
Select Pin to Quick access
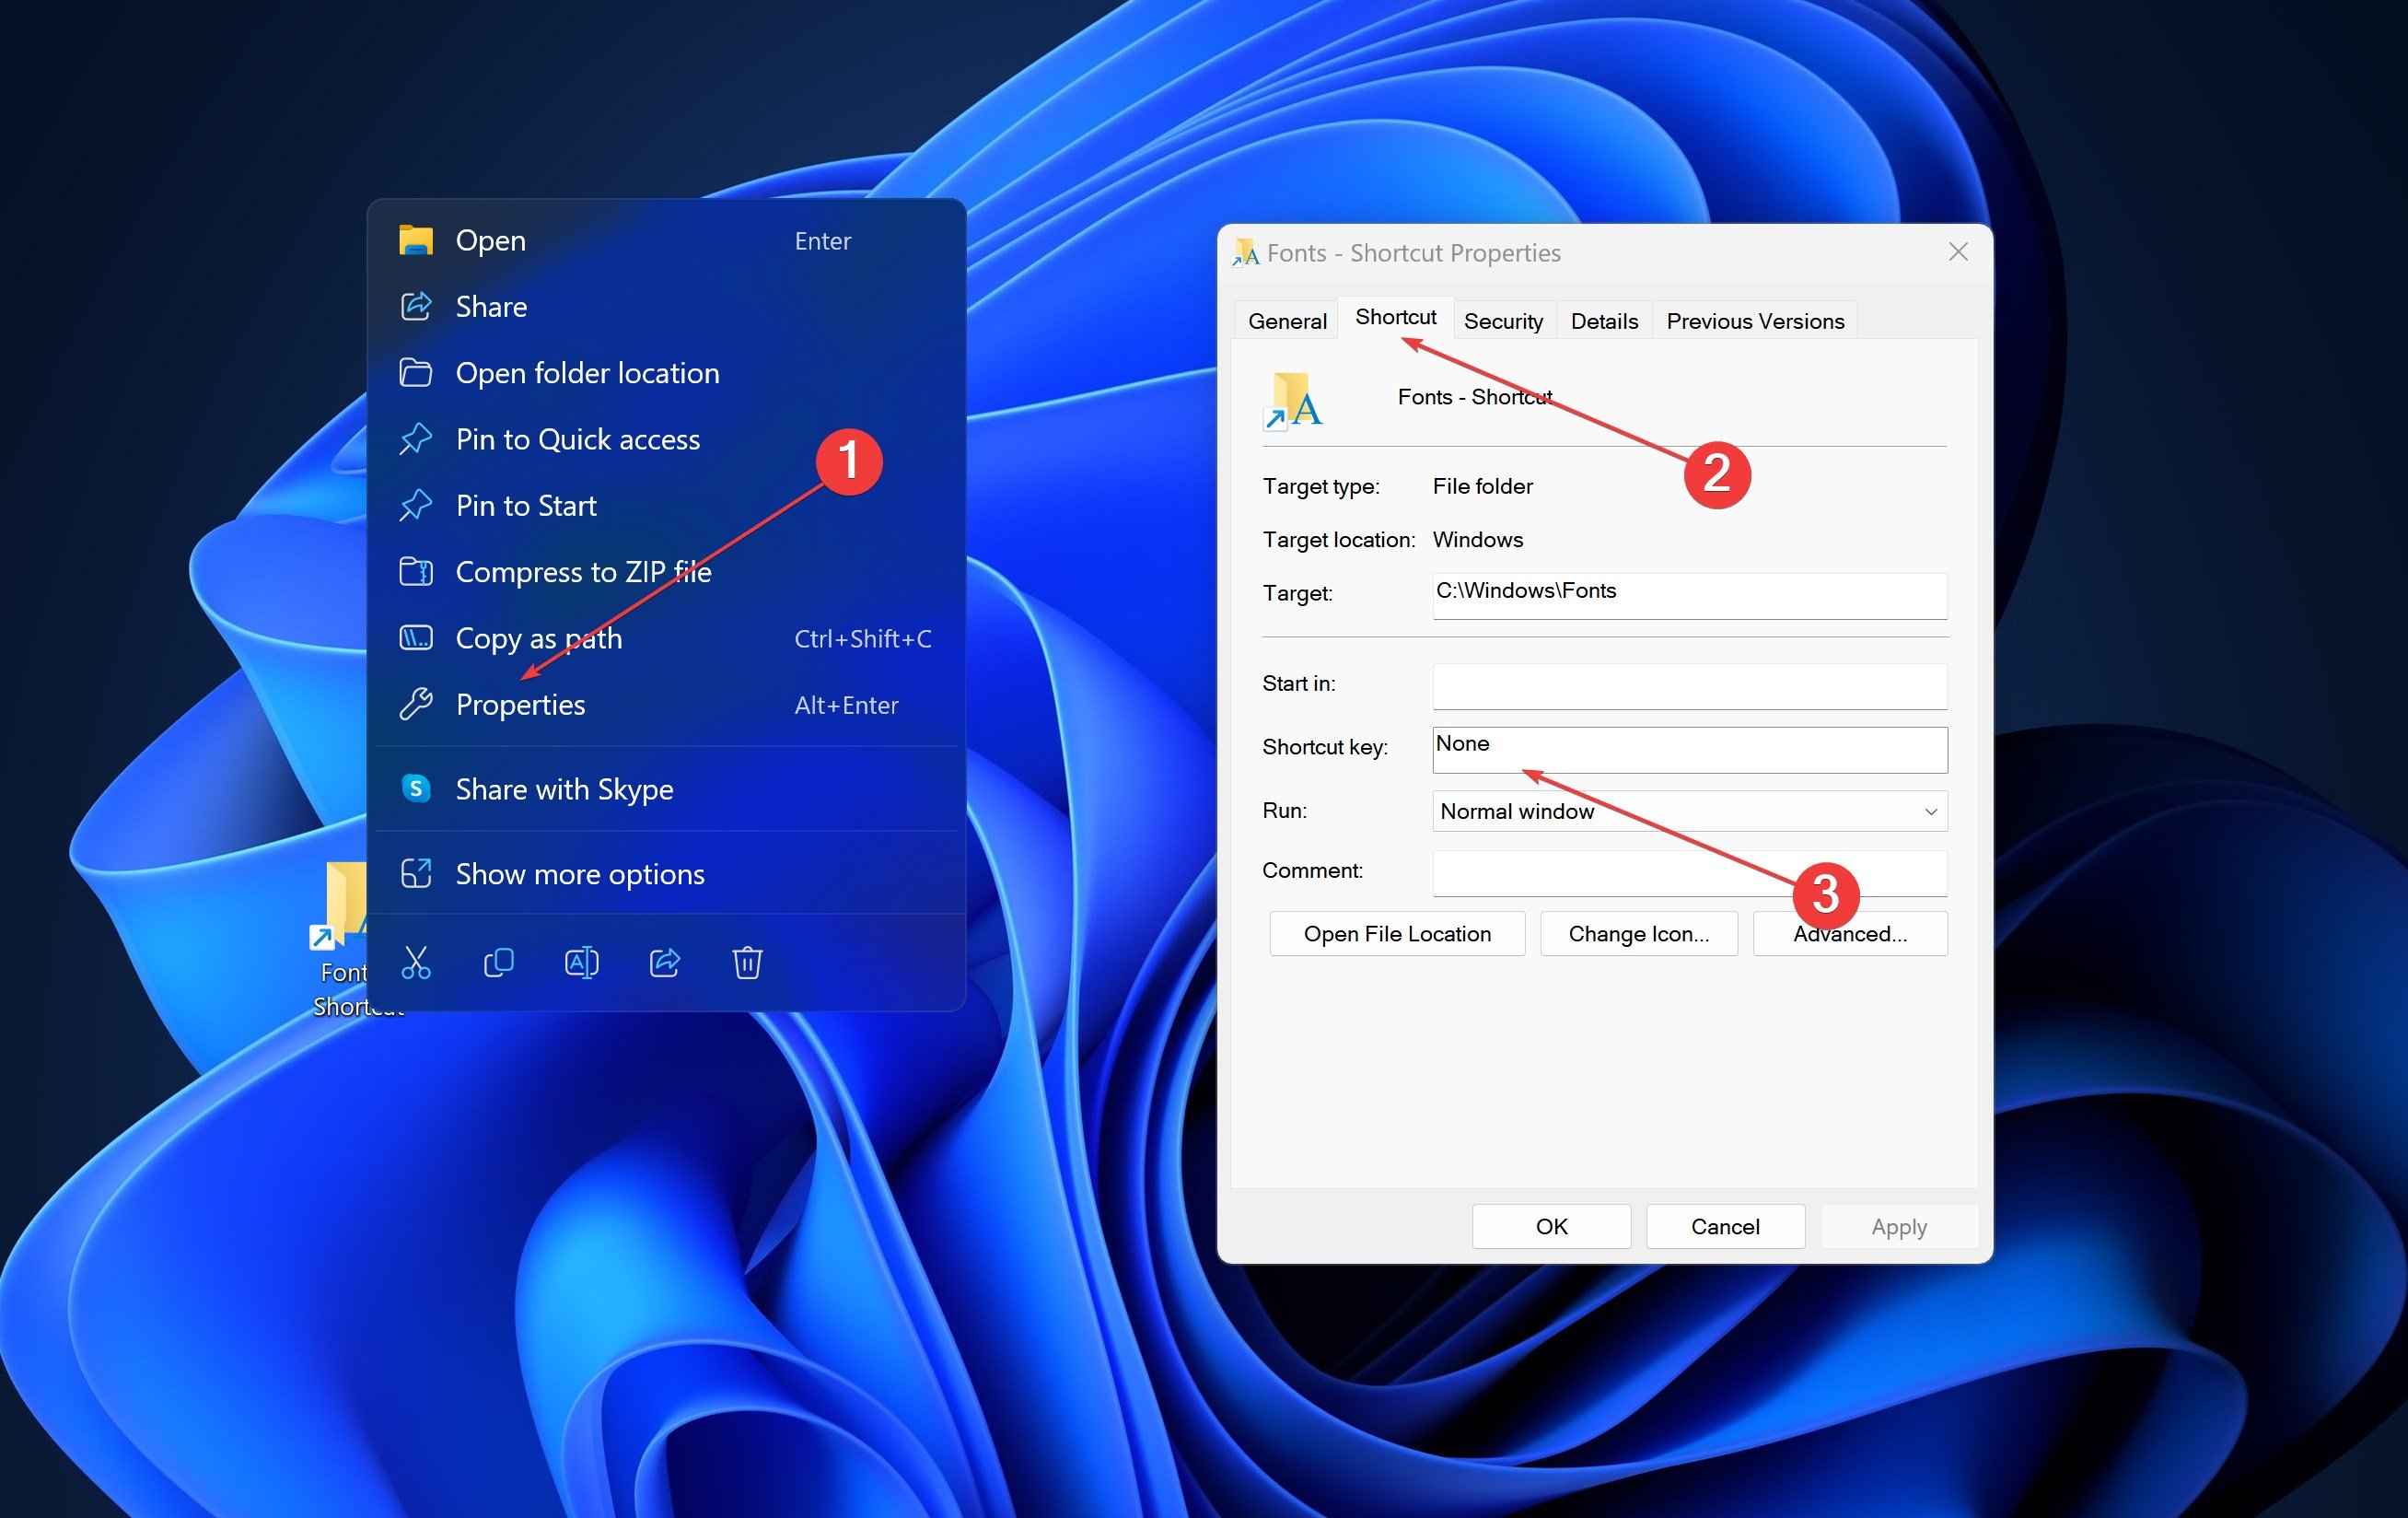pos(666,439)
